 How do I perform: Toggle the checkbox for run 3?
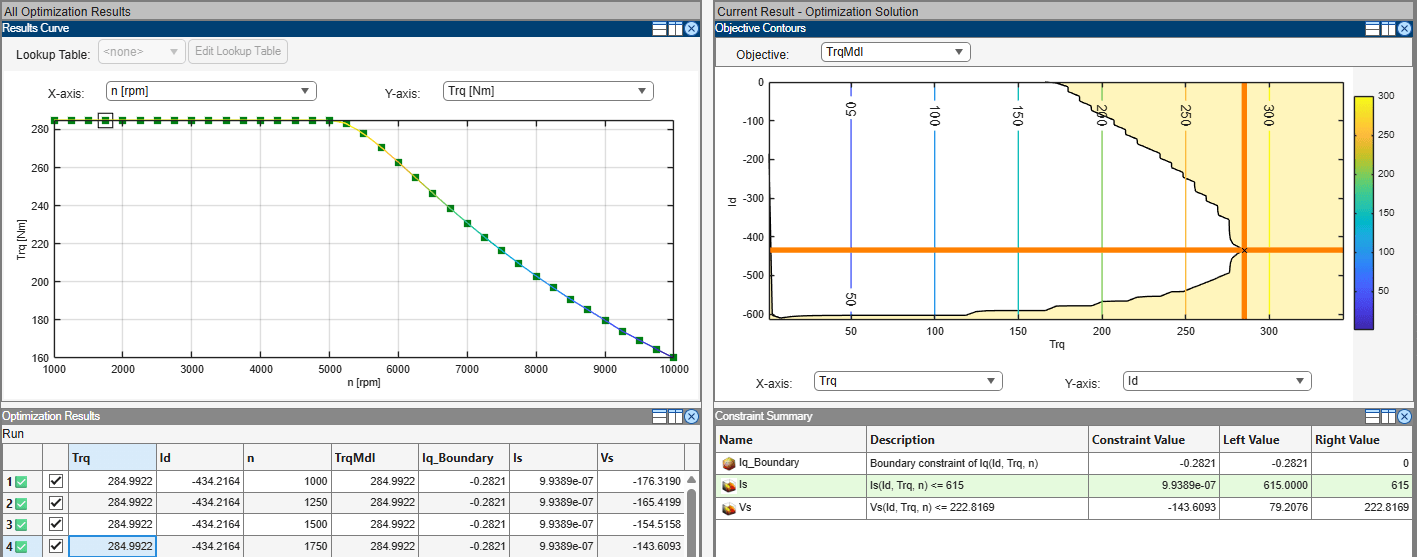coord(56,524)
